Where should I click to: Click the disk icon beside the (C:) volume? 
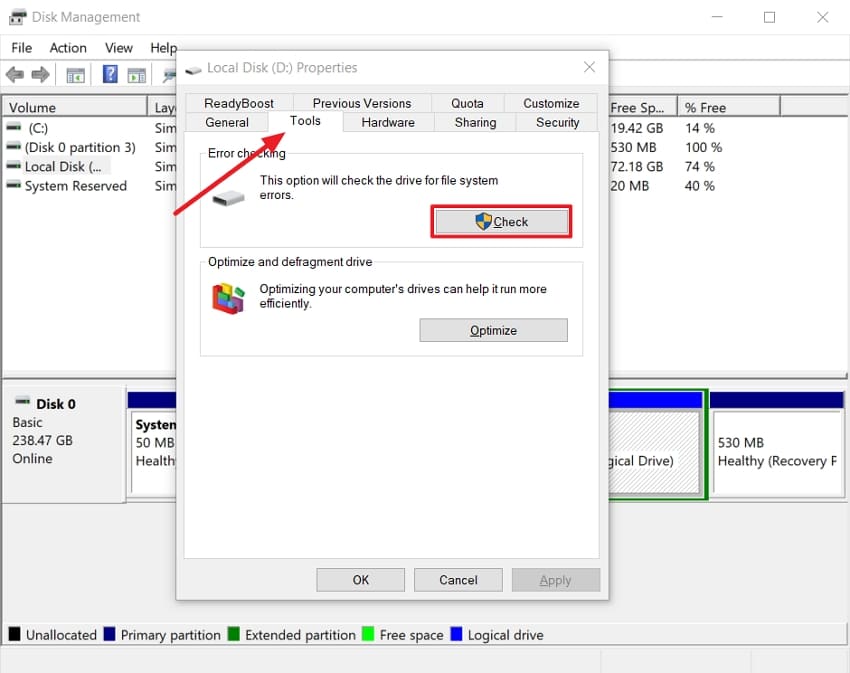(x=14, y=127)
